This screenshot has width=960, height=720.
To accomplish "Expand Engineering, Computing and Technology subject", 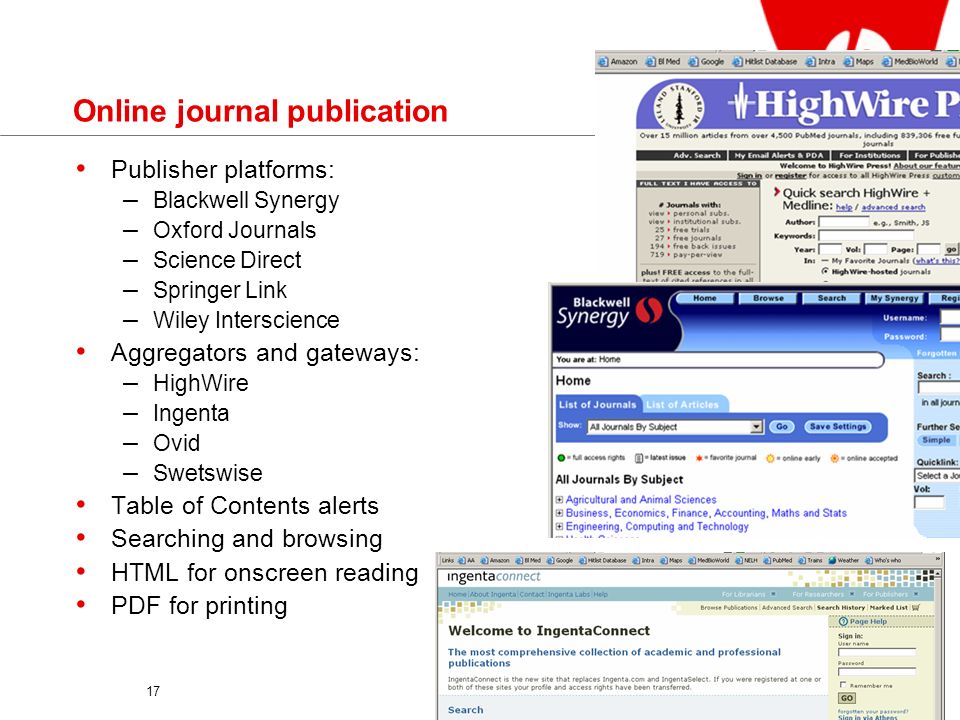I will point(559,527).
